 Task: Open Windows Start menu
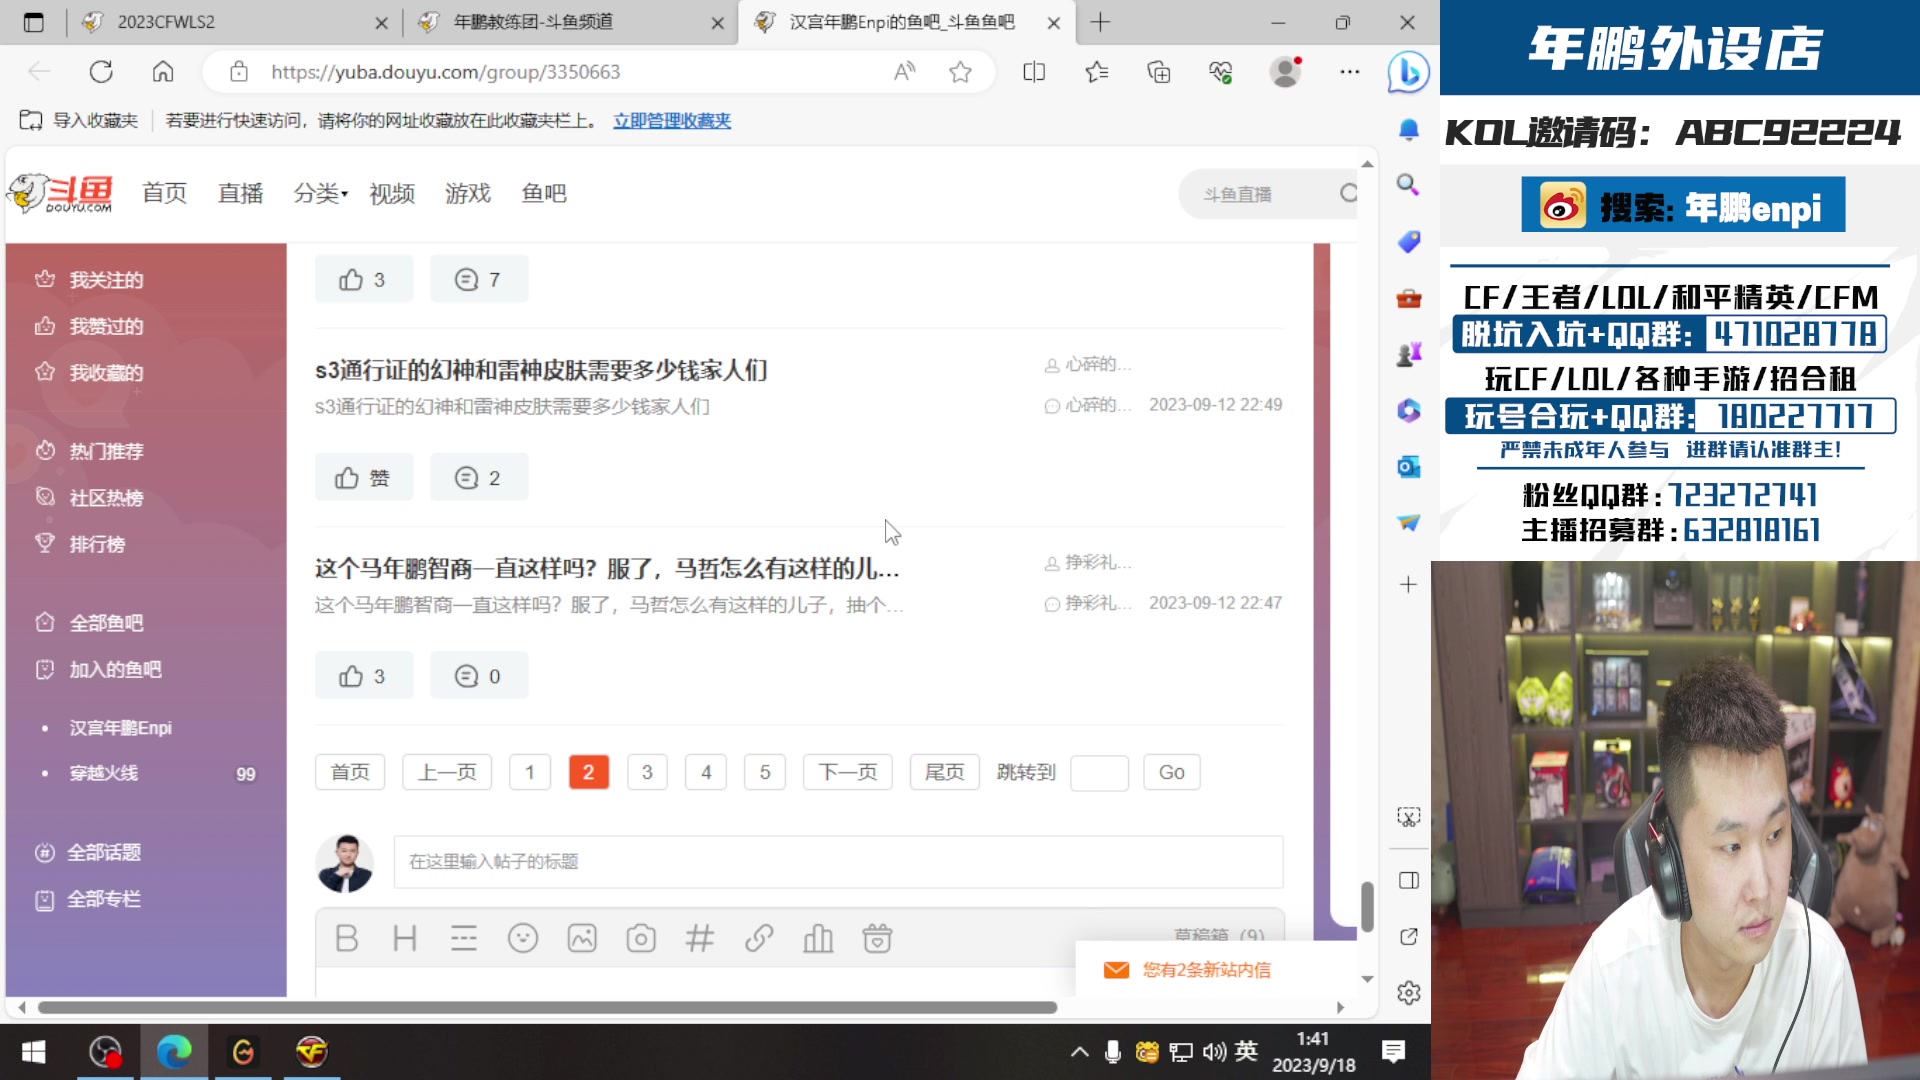pos(33,1051)
